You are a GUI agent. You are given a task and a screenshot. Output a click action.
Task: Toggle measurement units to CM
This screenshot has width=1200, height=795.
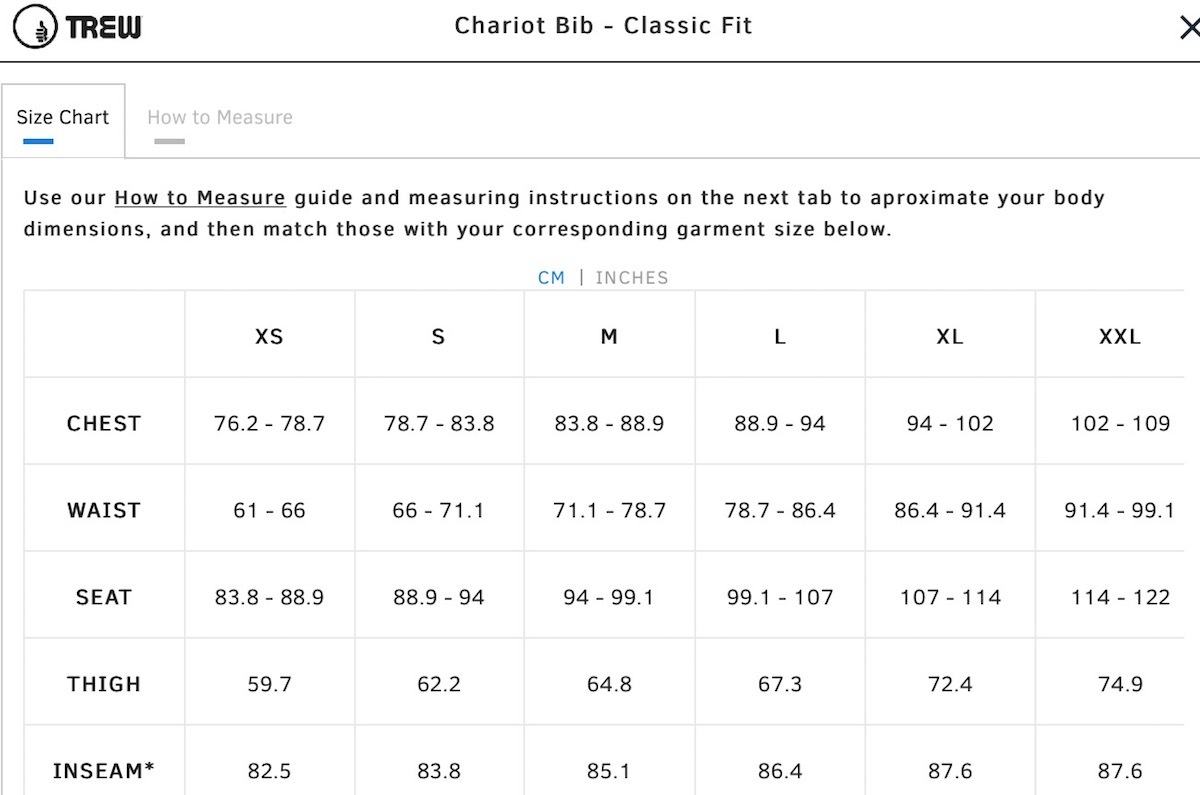(x=551, y=278)
